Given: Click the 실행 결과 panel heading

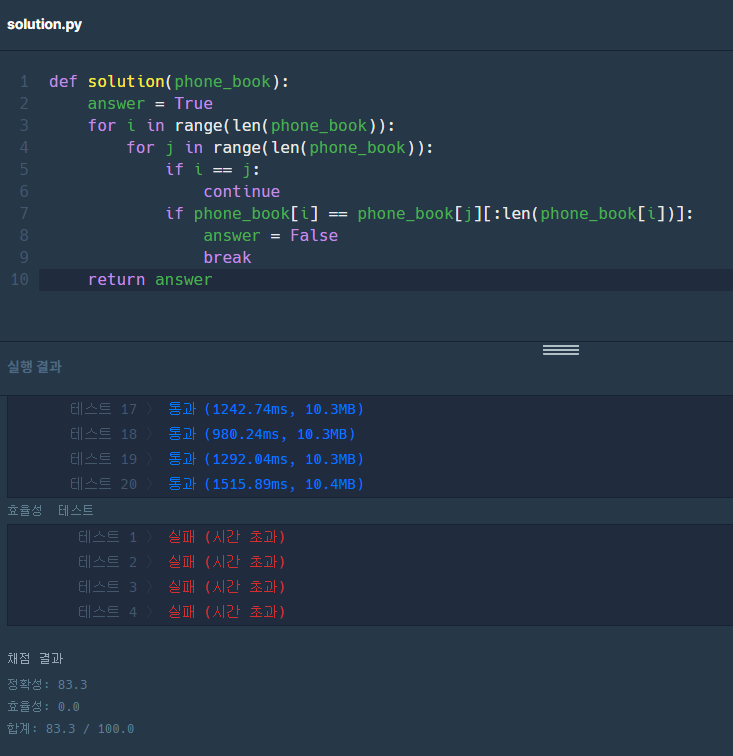Looking at the screenshot, I should click(x=34, y=366).
